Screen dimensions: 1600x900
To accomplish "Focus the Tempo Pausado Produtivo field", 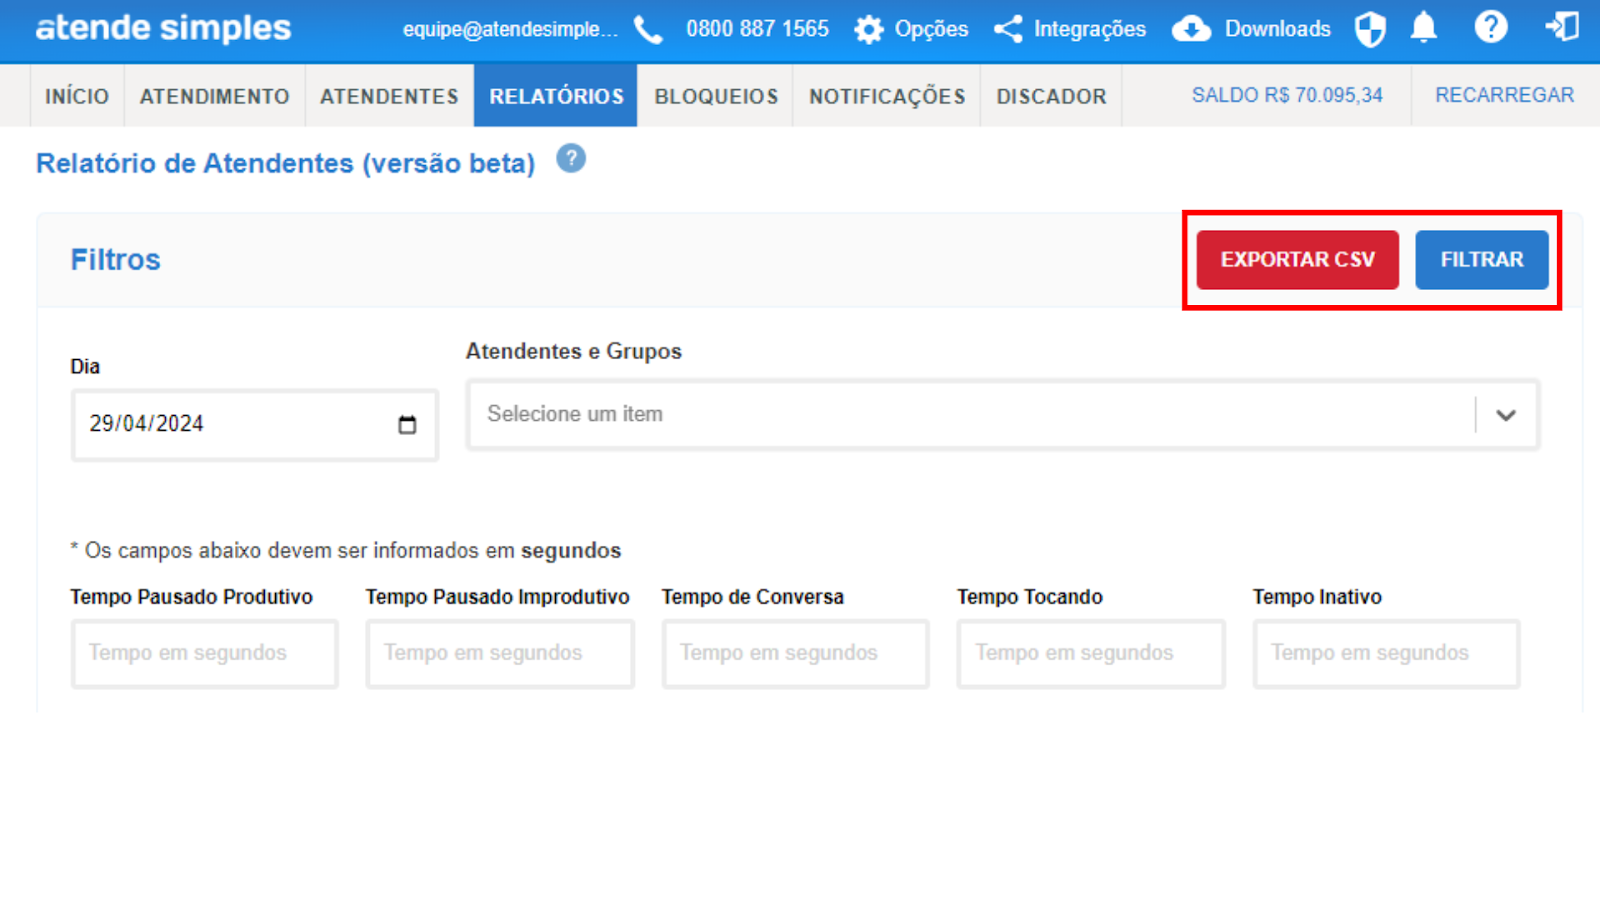I will (204, 654).
